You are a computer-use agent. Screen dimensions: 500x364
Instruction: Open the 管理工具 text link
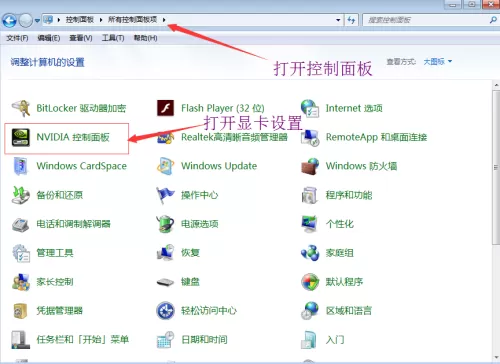(55, 253)
